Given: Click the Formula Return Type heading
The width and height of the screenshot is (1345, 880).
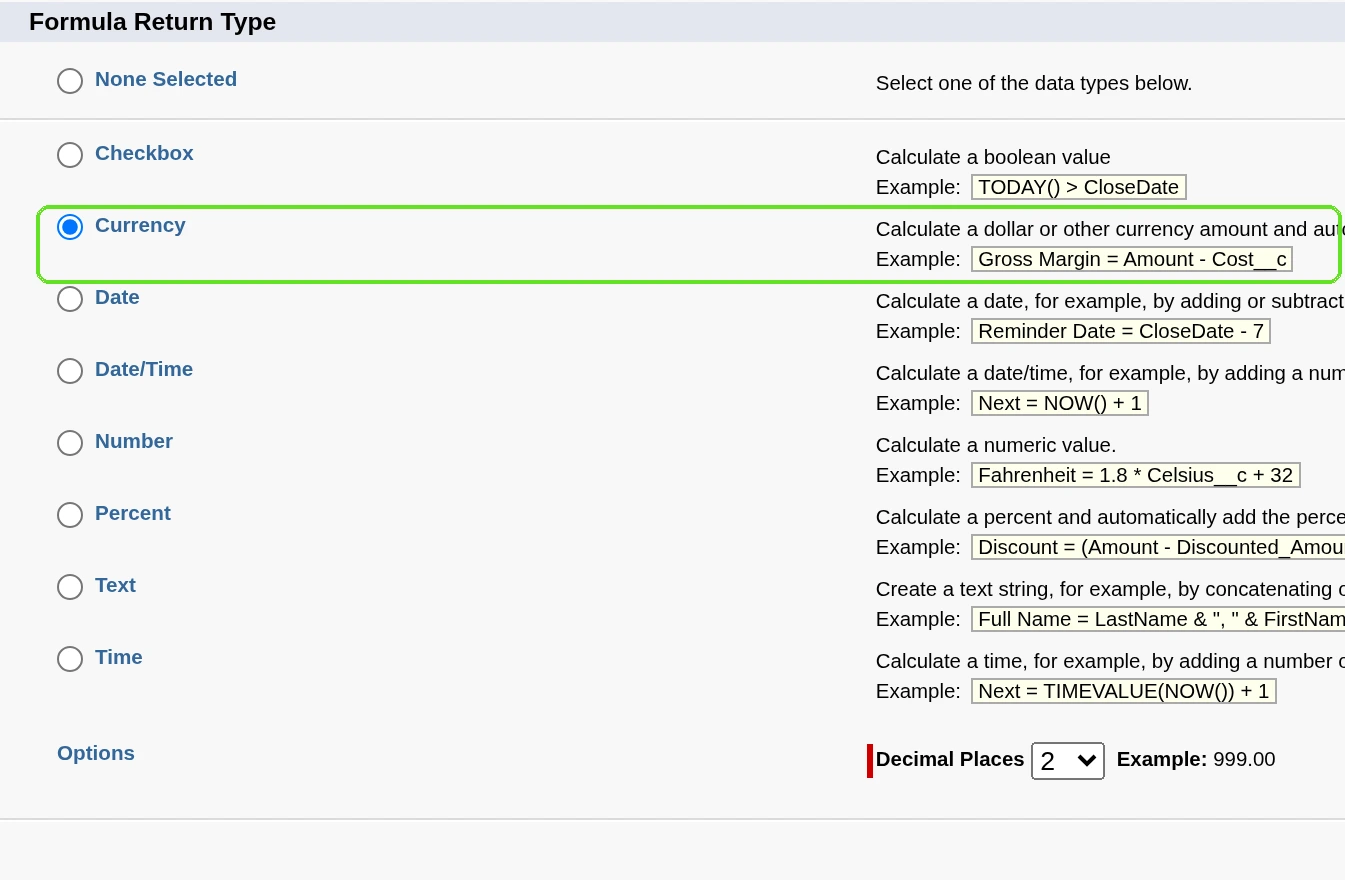Looking at the screenshot, I should point(152,22).
